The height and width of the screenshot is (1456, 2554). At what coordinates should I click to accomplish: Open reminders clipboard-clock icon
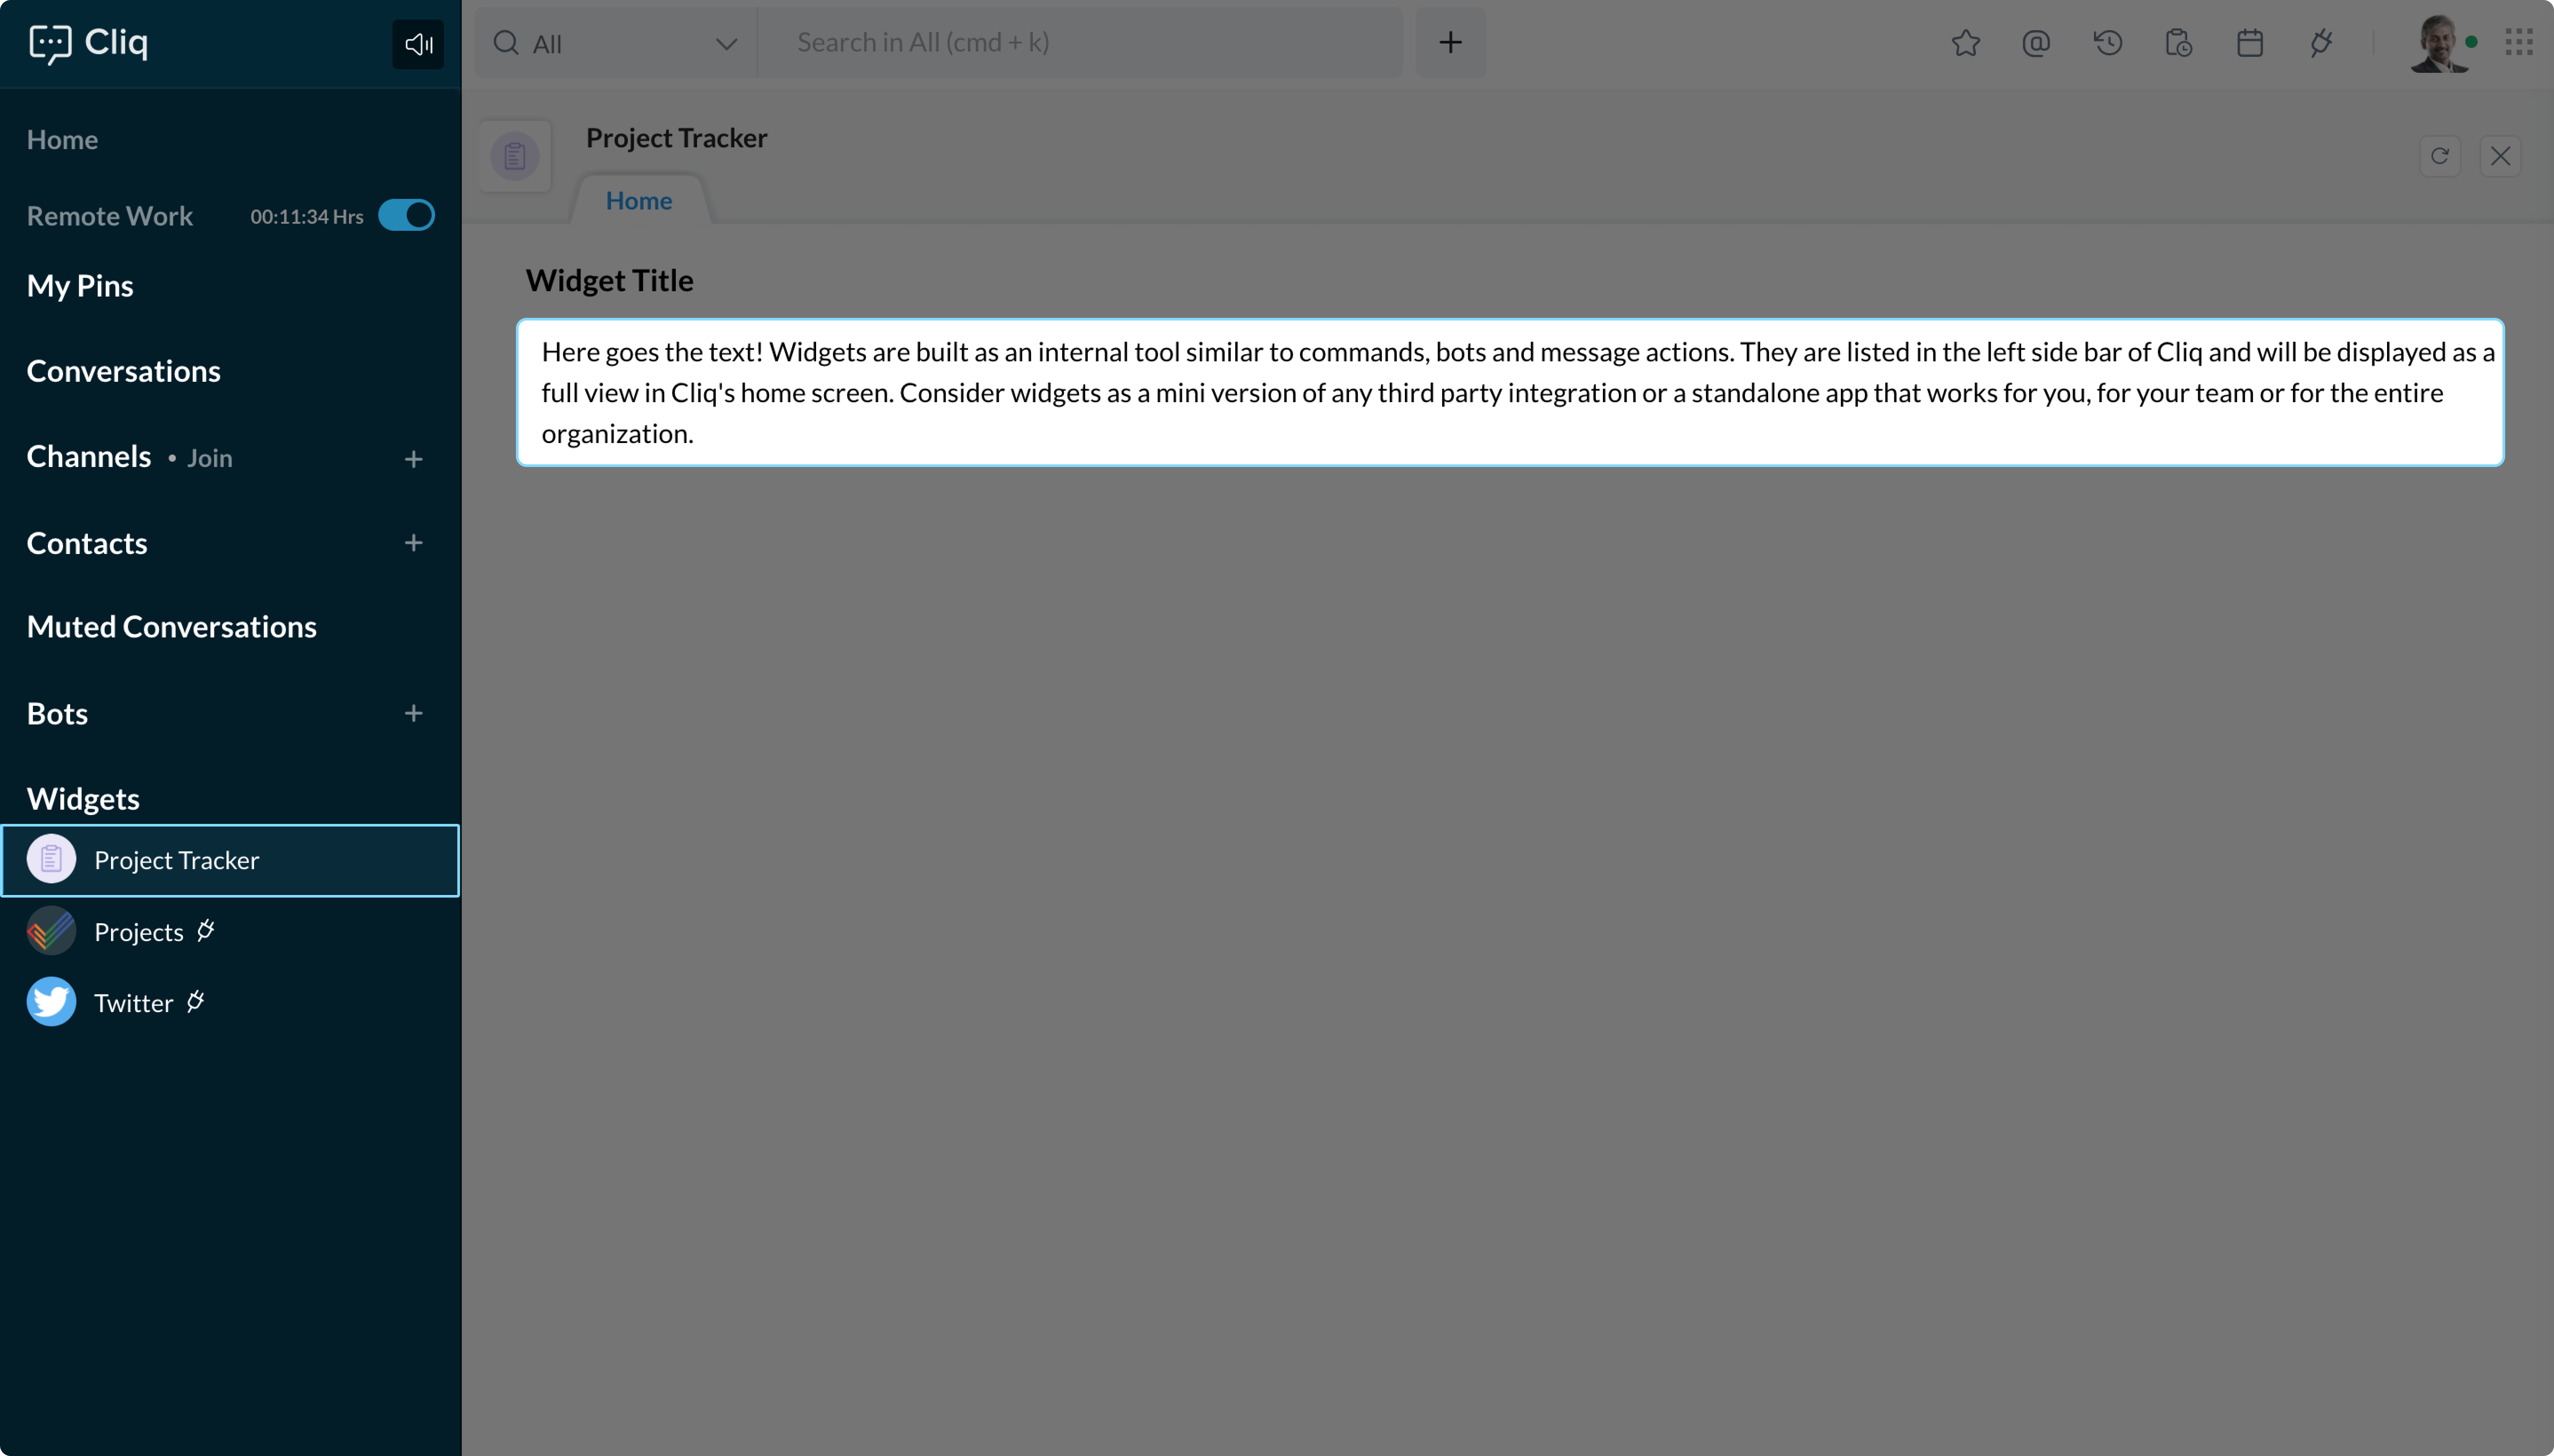(2179, 43)
